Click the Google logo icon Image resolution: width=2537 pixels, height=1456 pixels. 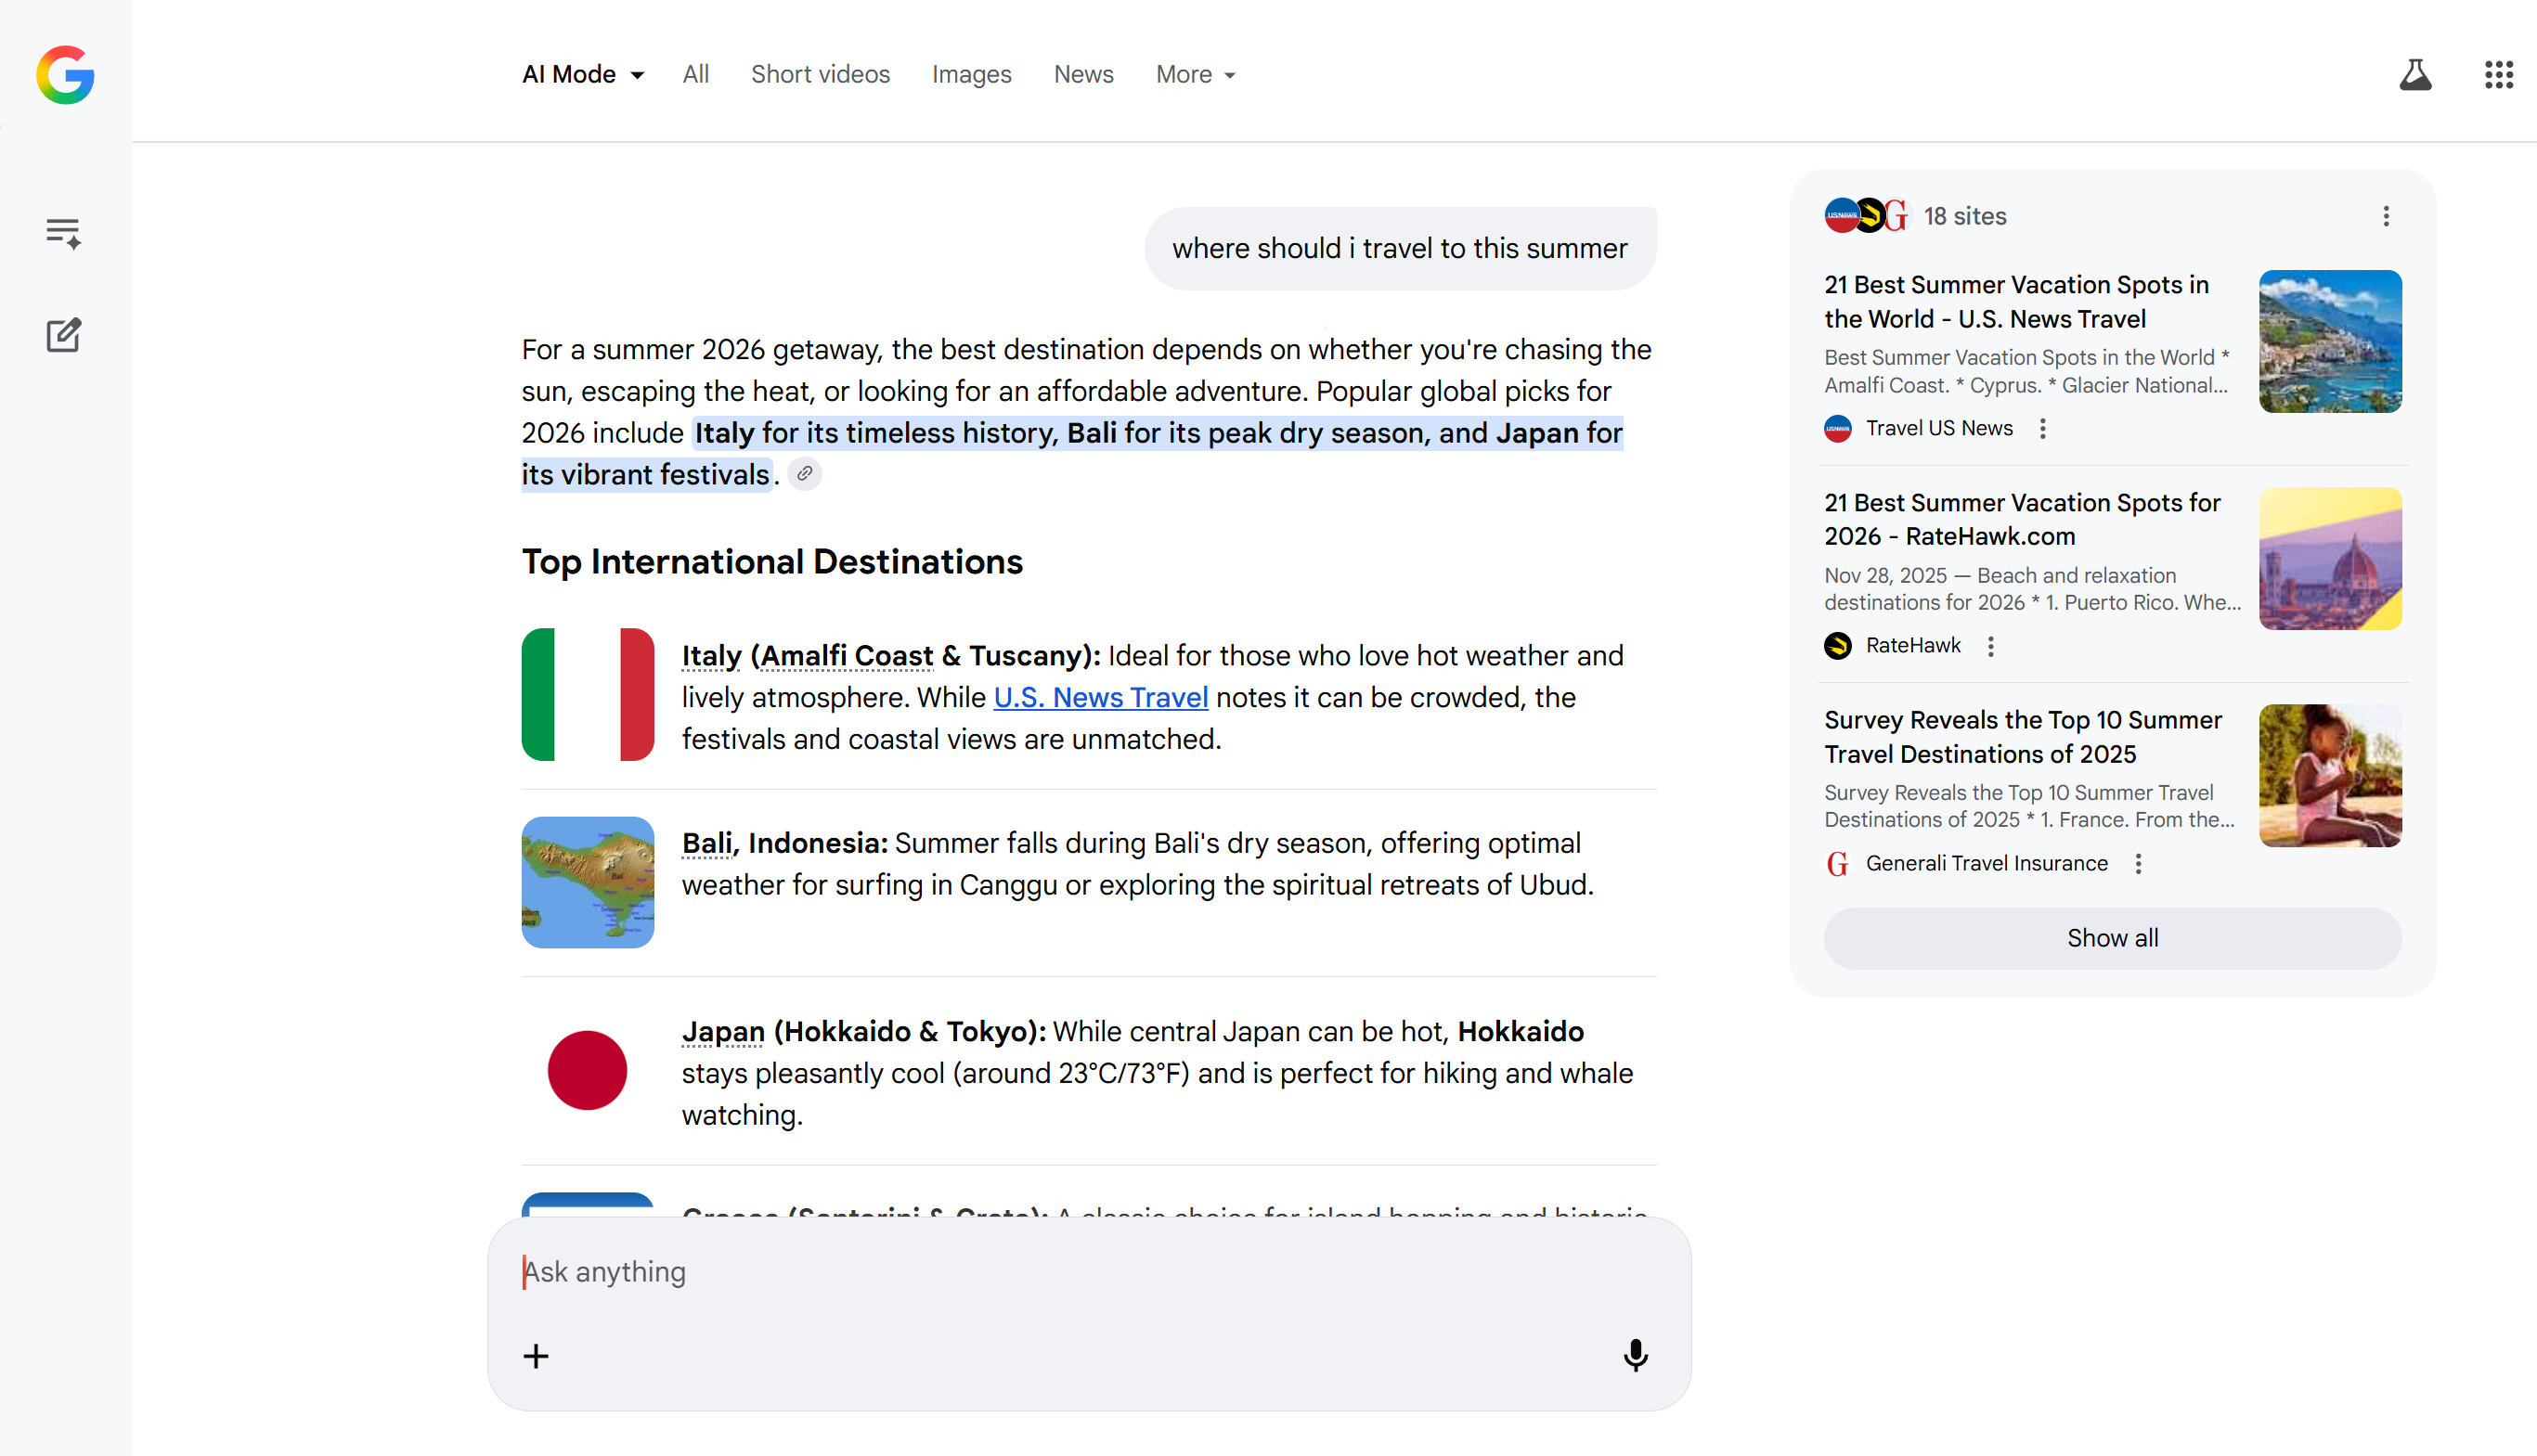[65, 75]
